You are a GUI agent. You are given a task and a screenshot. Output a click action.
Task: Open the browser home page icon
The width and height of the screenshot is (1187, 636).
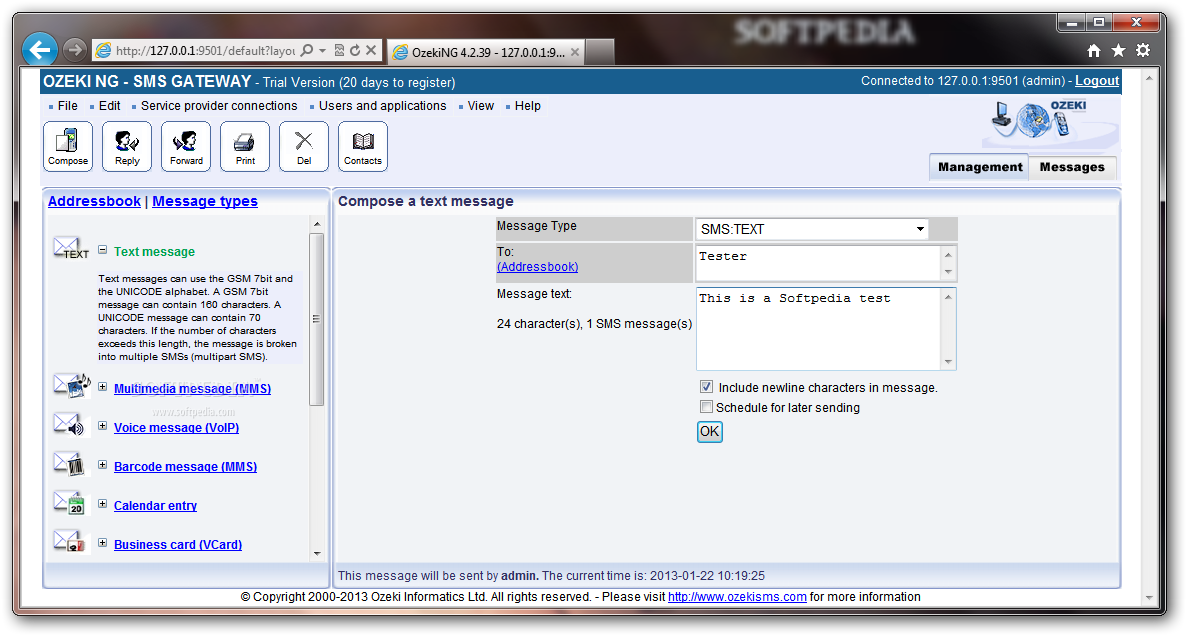coord(1094,51)
